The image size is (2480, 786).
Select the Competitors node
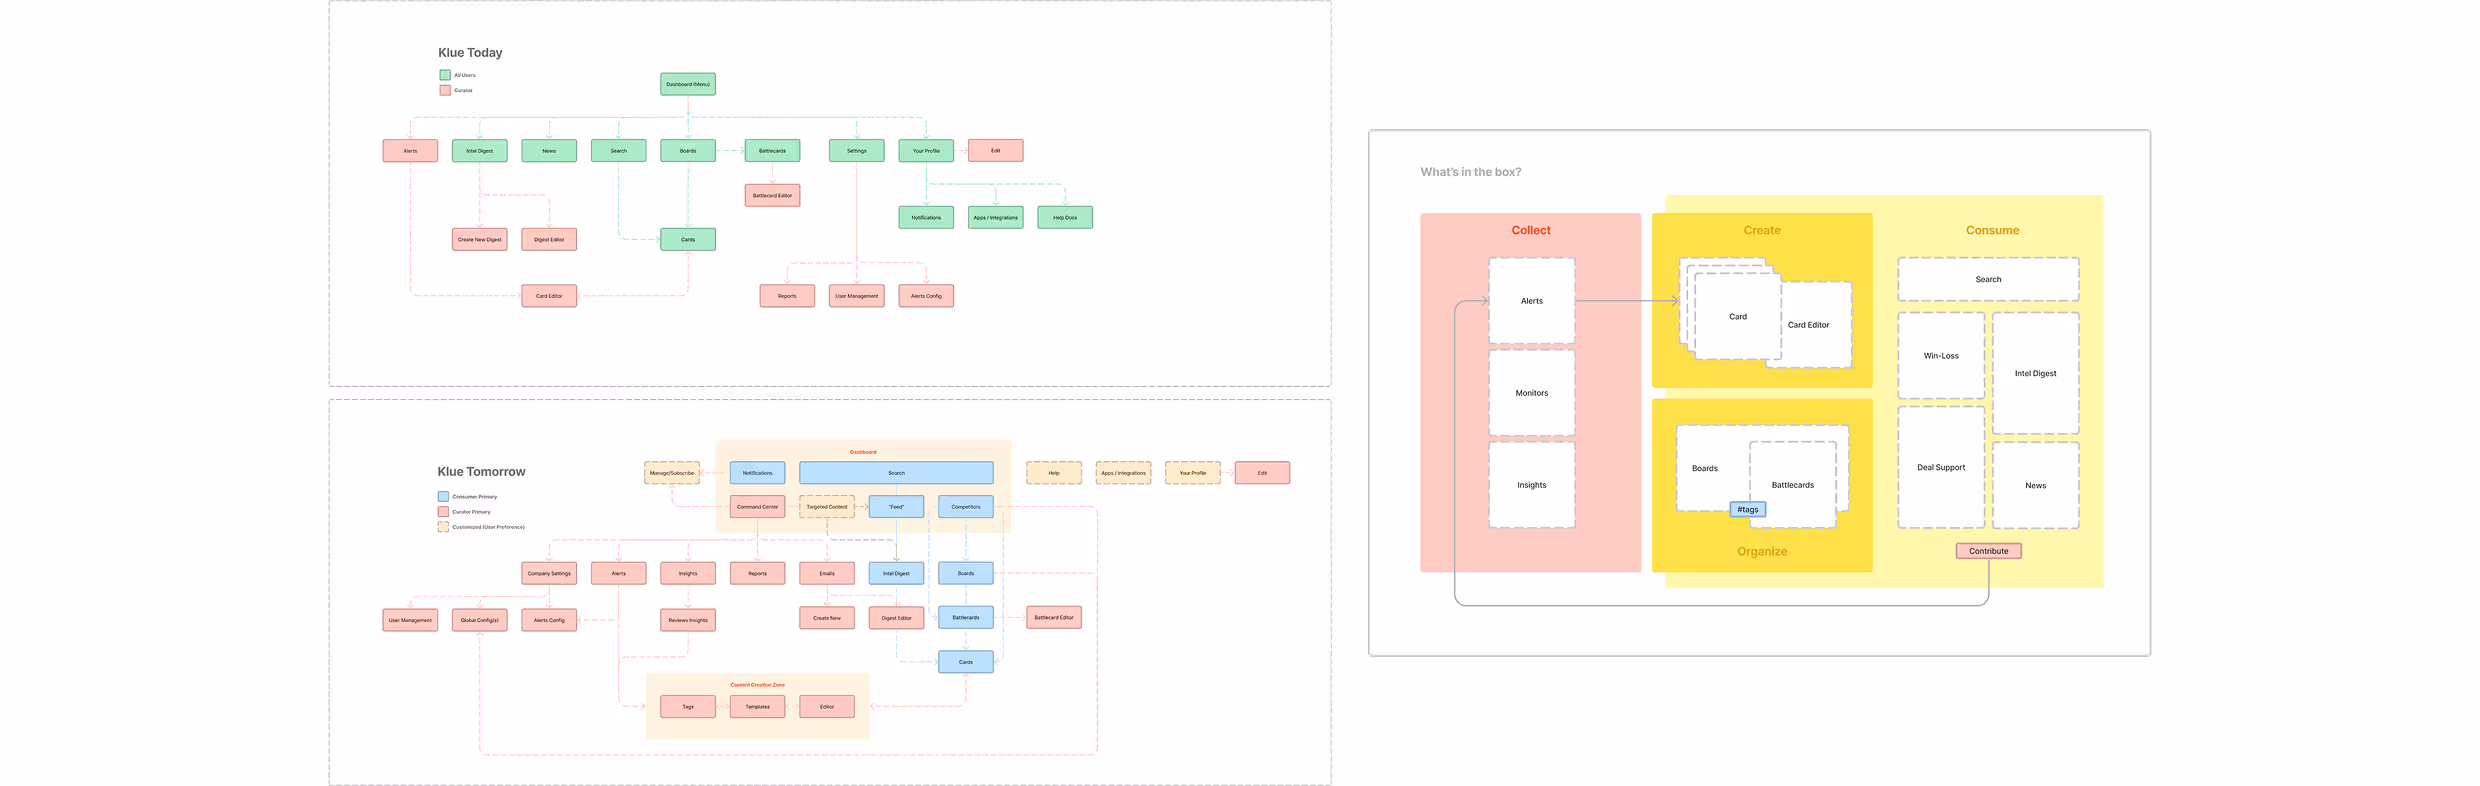[966, 507]
